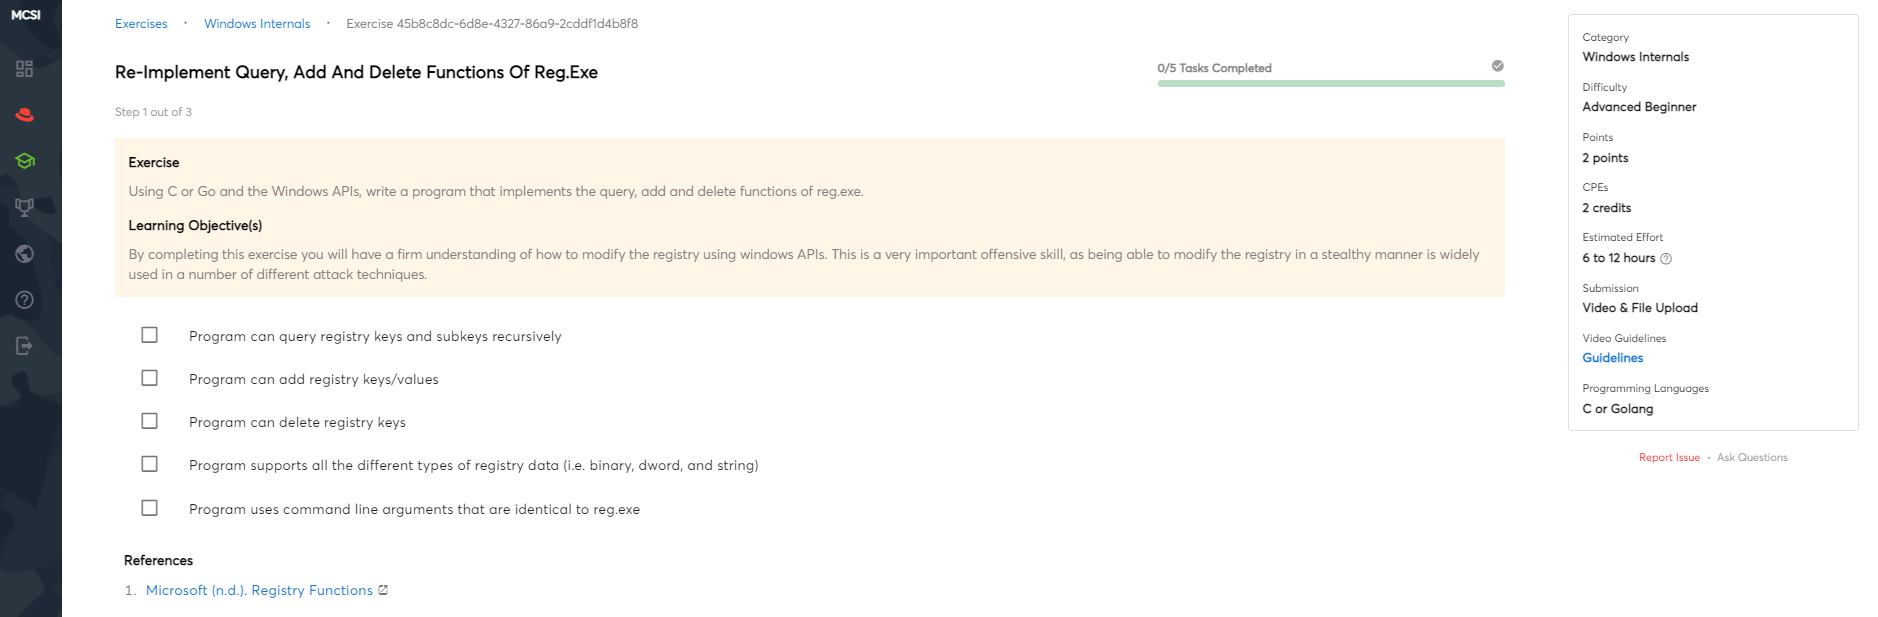Check 'Program can query registry keys' checkbox

click(x=150, y=335)
